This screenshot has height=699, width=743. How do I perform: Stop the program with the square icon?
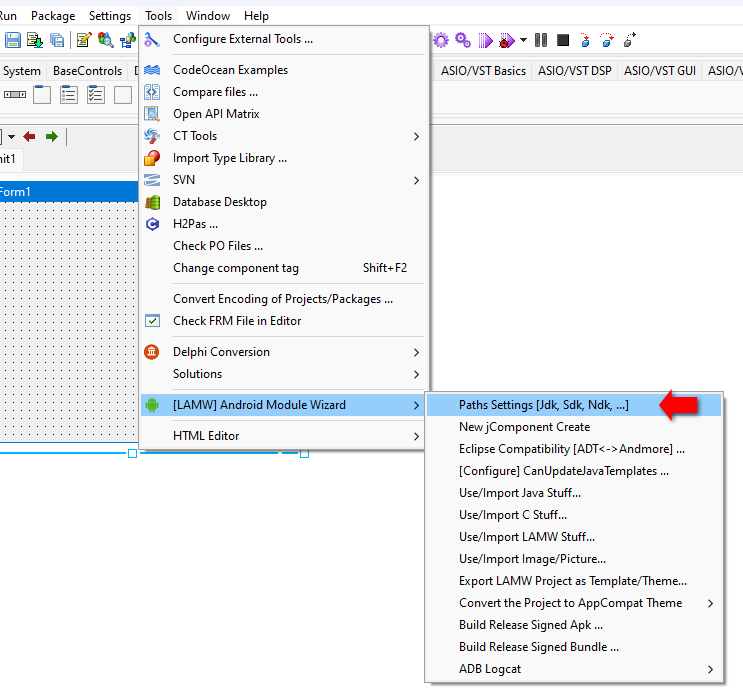563,40
